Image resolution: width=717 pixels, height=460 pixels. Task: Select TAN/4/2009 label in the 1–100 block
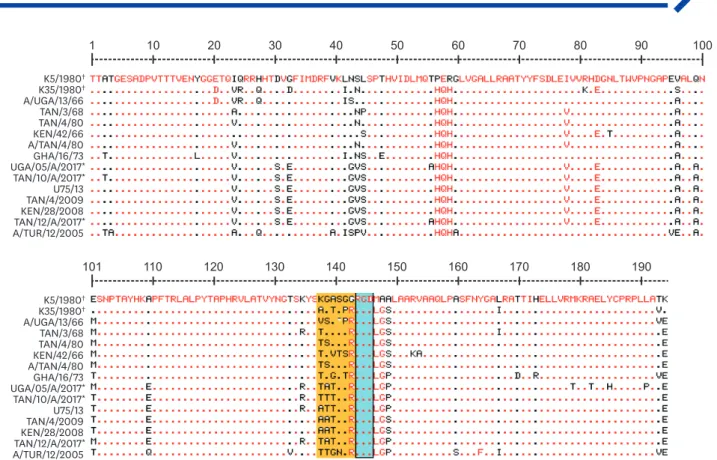click(x=55, y=200)
